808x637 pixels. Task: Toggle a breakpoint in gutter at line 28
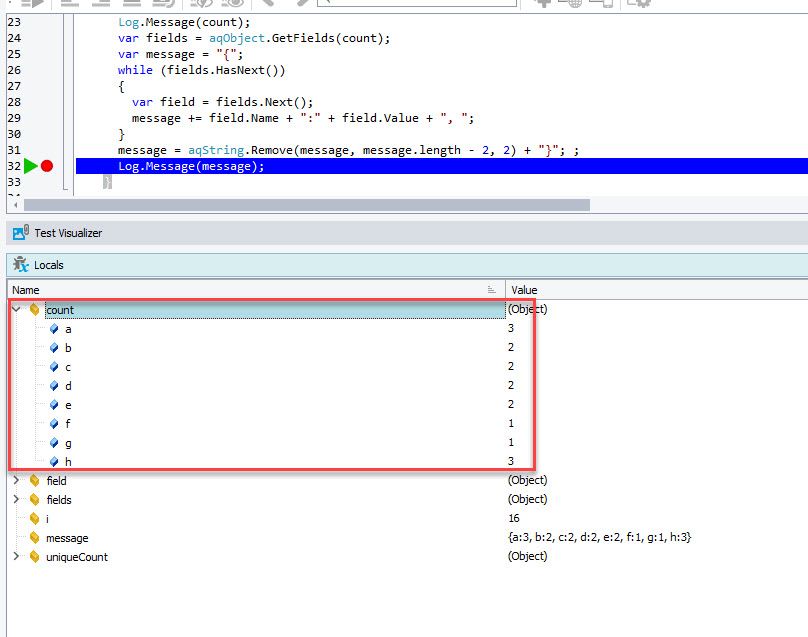coord(46,102)
